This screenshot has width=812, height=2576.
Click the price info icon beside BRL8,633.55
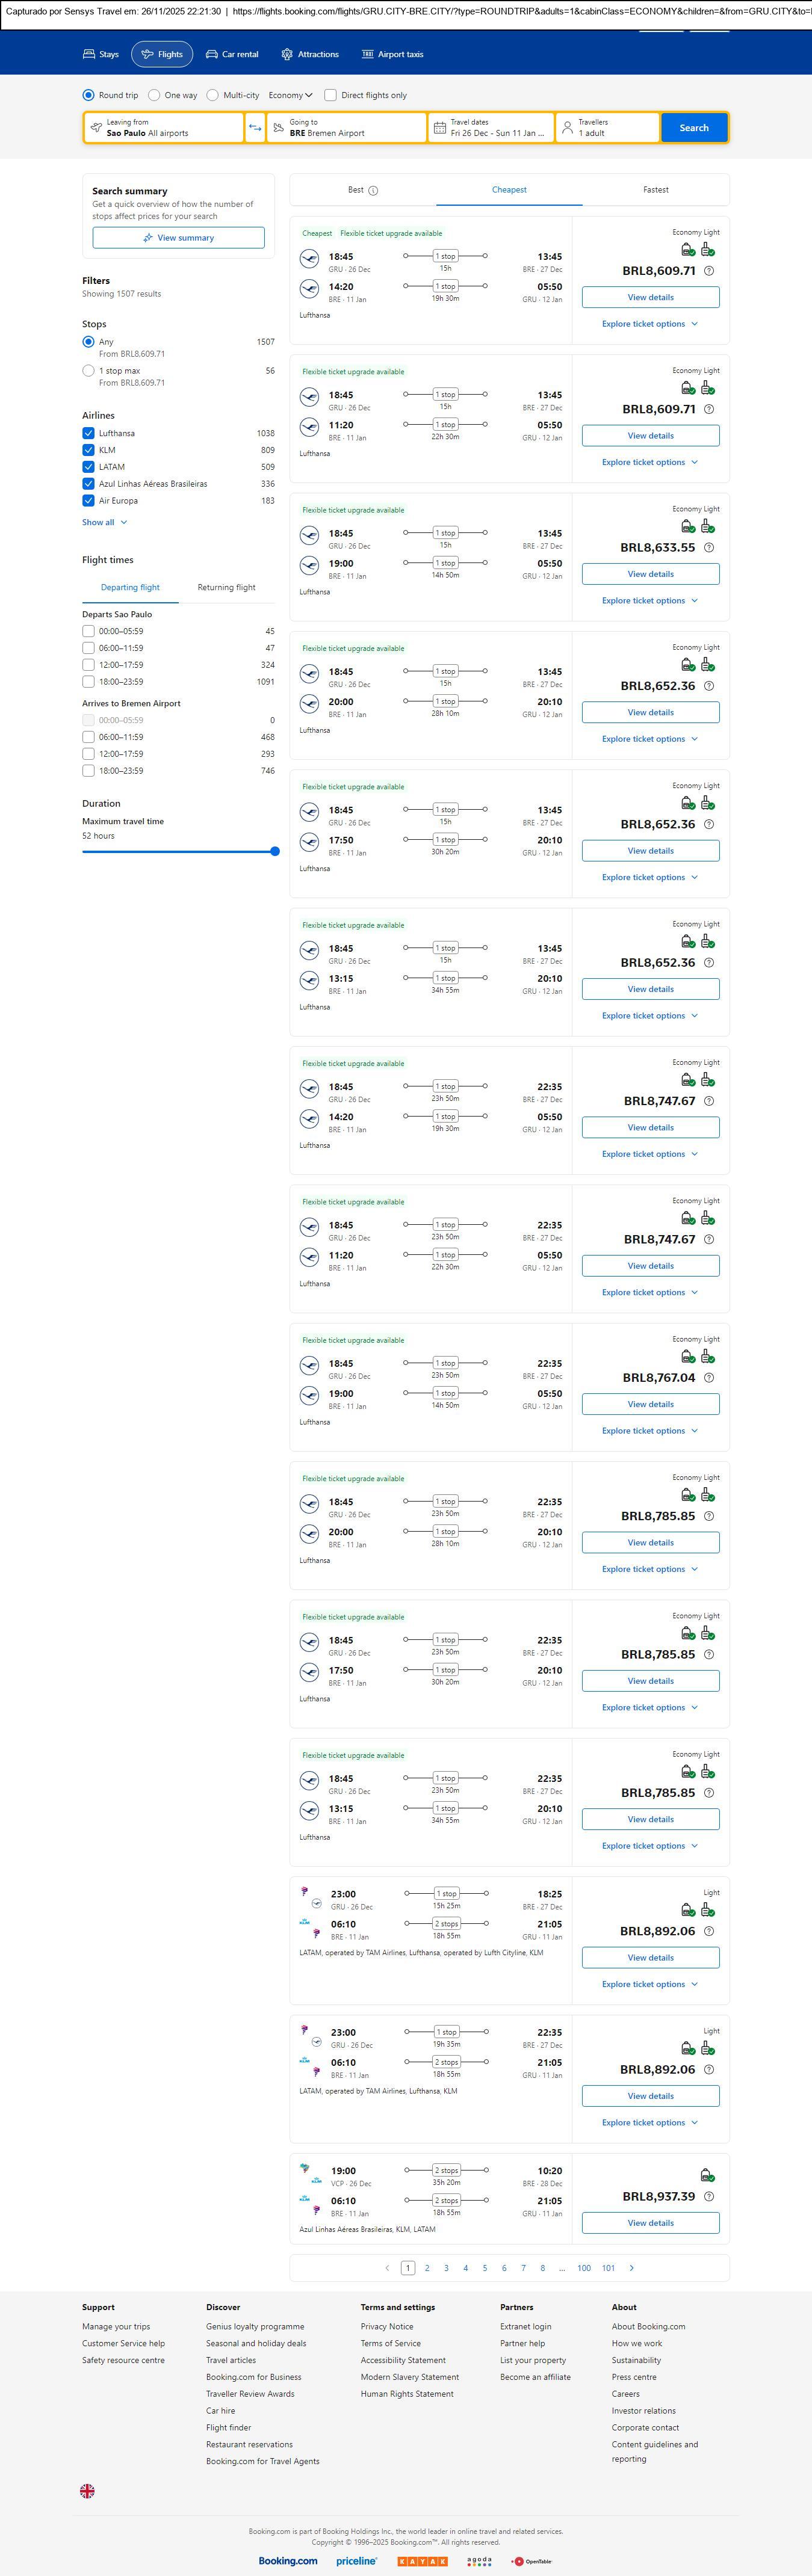tap(709, 548)
